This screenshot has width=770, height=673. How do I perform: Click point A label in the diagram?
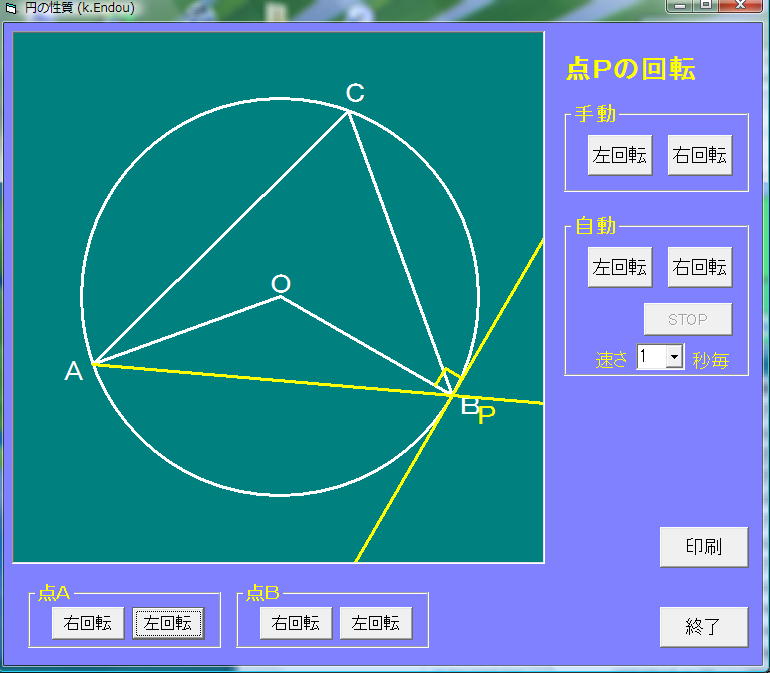coord(74,371)
